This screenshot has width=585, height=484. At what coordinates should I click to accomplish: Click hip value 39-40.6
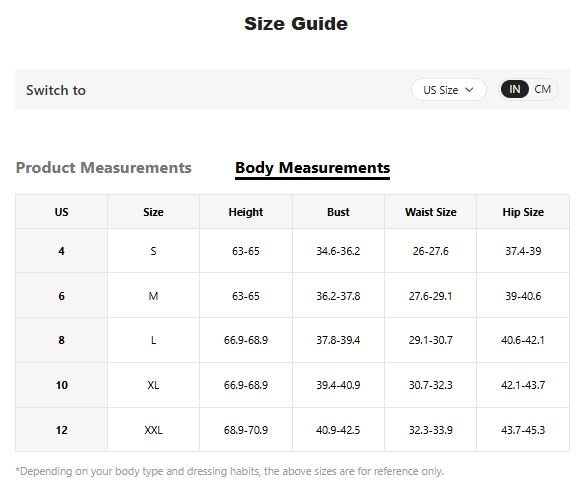pos(523,296)
